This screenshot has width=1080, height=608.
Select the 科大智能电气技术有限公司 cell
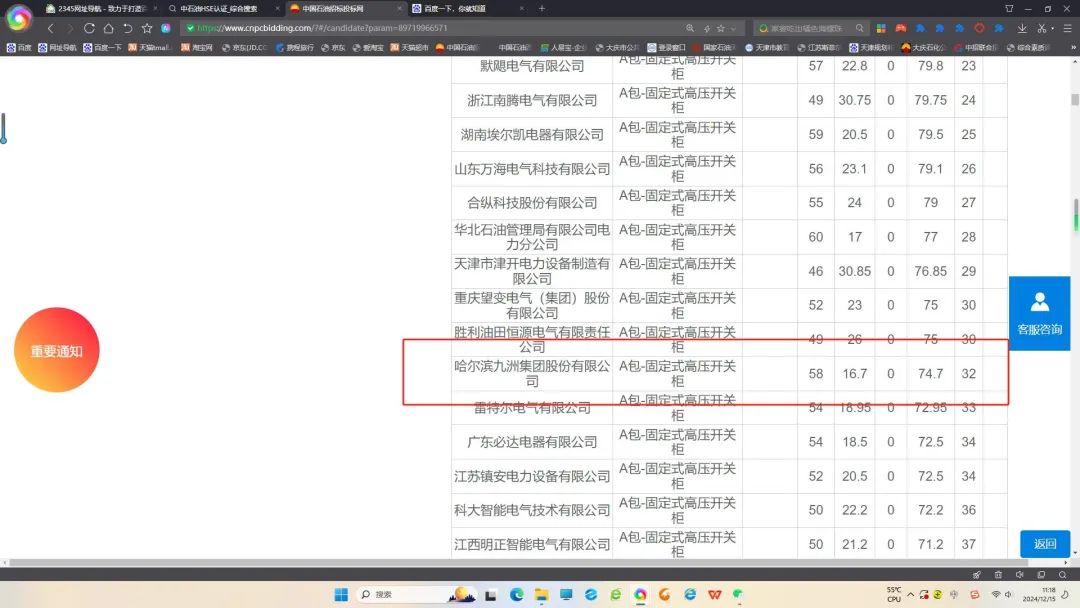point(532,510)
